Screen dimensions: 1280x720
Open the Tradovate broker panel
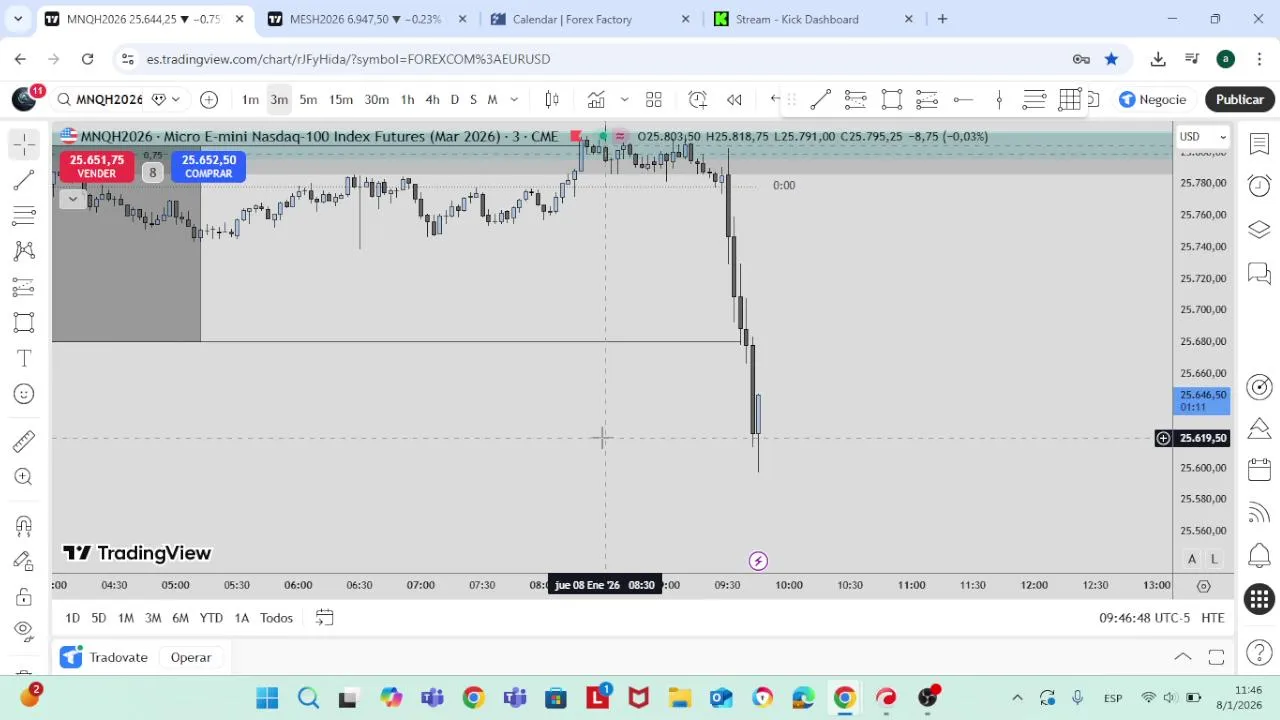click(x=104, y=657)
